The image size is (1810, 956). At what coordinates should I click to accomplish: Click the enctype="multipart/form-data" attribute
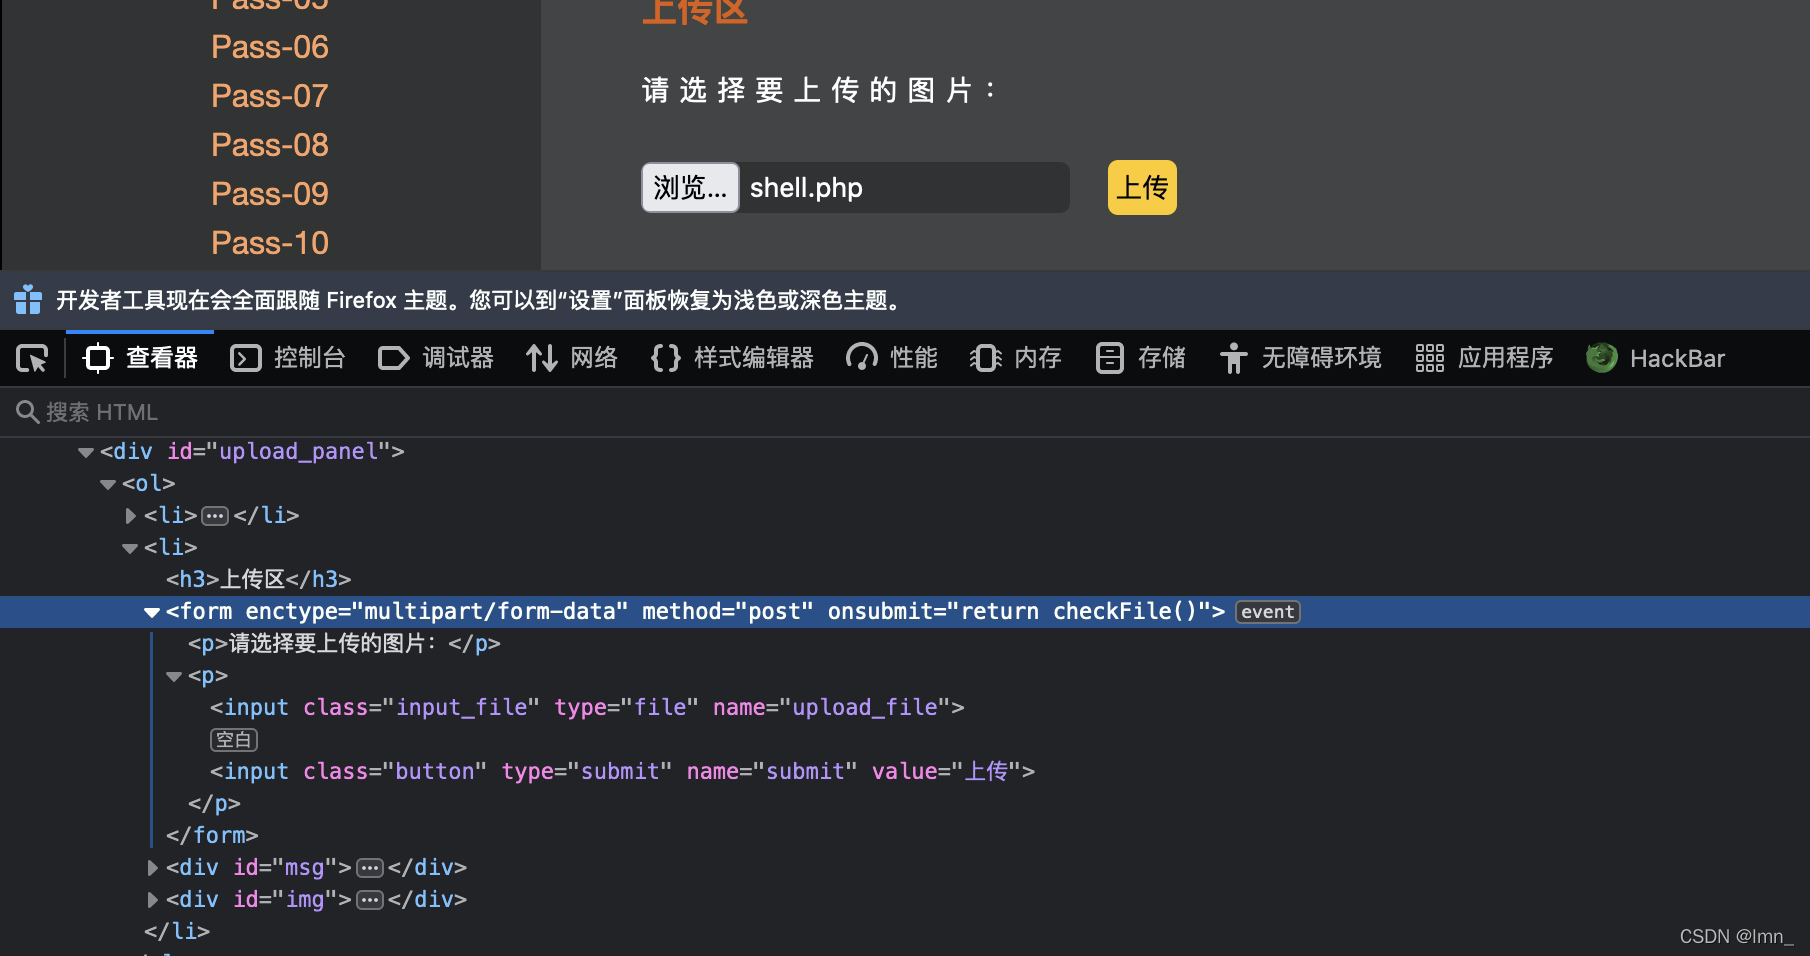tap(437, 612)
